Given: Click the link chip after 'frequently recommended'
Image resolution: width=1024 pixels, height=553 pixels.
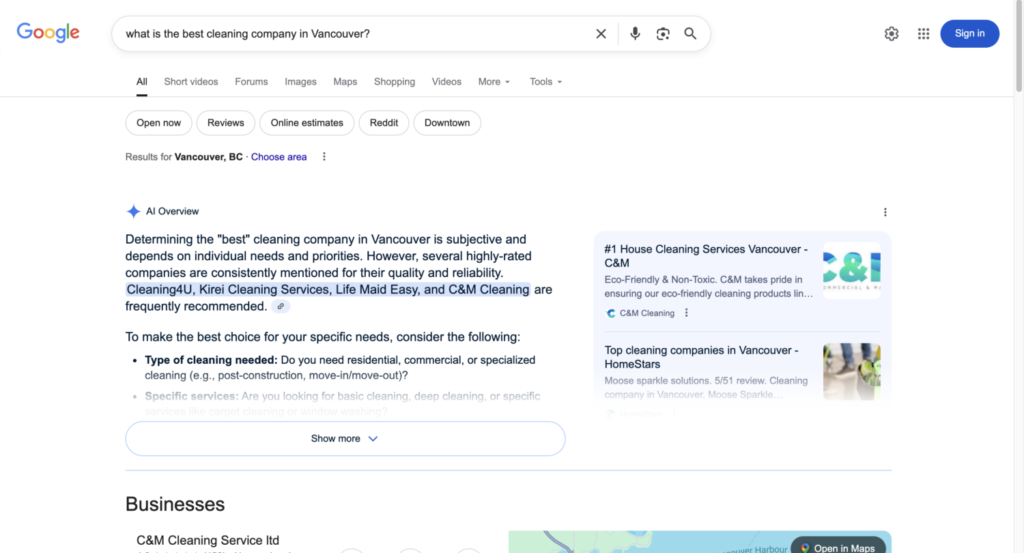Looking at the screenshot, I should (x=281, y=306).
